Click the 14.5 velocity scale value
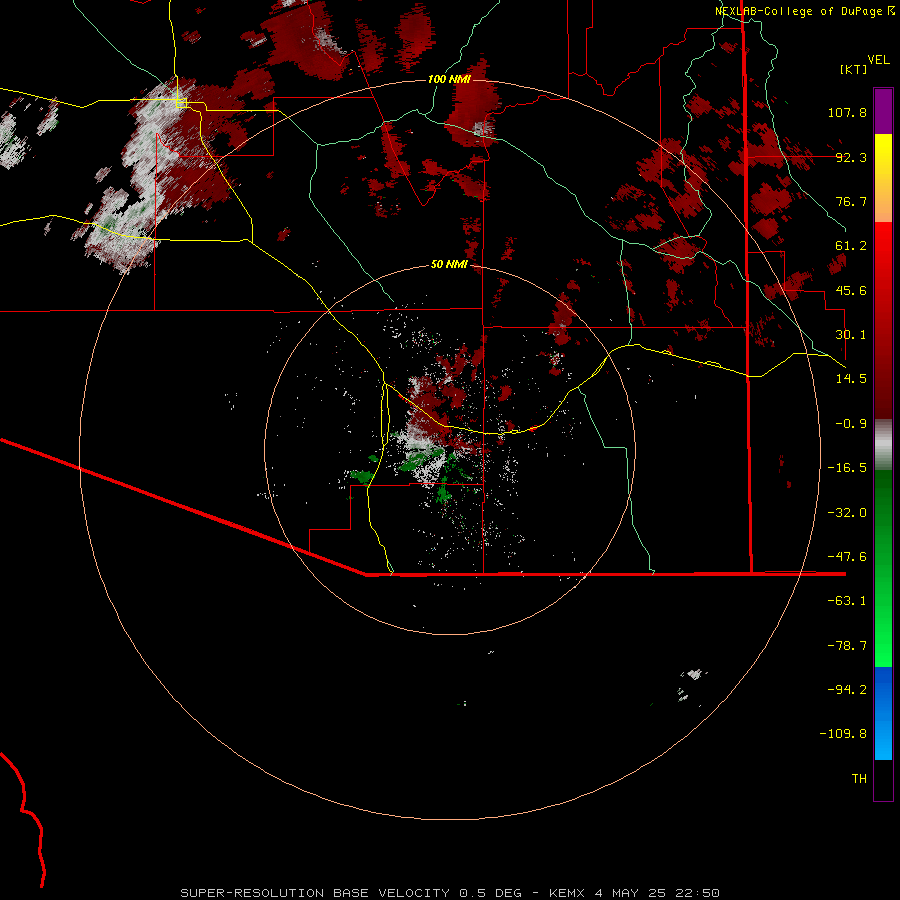The width and height of the screenshot is (900, 900). [851, 379]
